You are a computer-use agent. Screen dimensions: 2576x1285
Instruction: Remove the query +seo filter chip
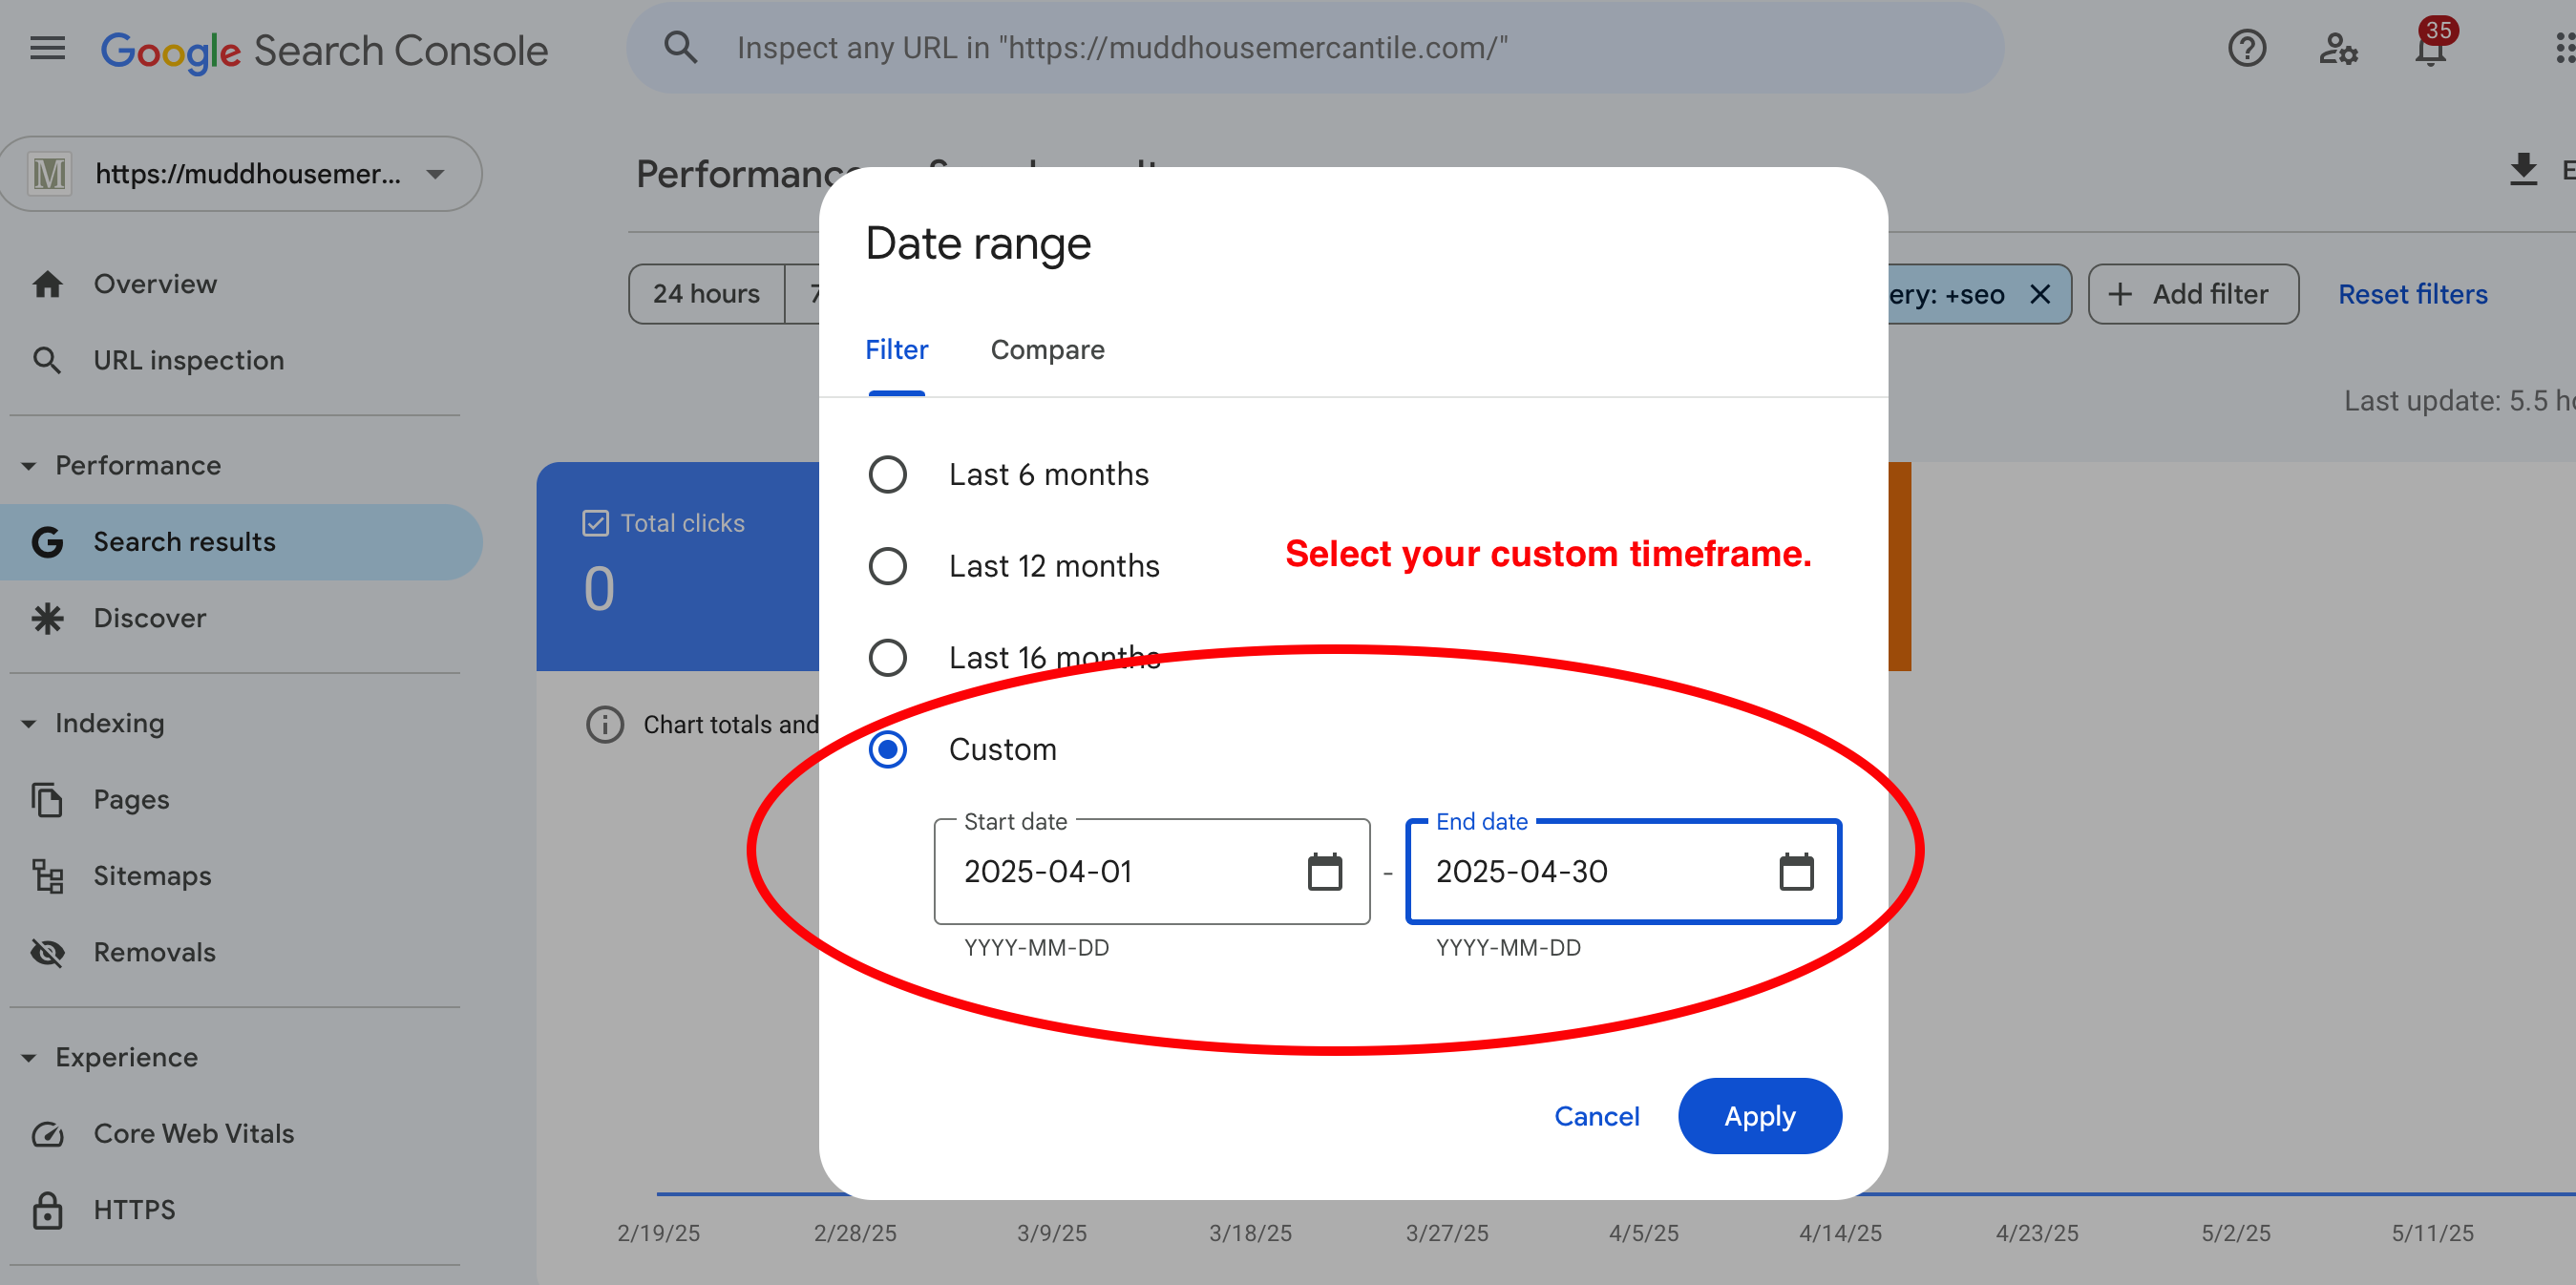pyautogui.click(x=2040, y=294)
